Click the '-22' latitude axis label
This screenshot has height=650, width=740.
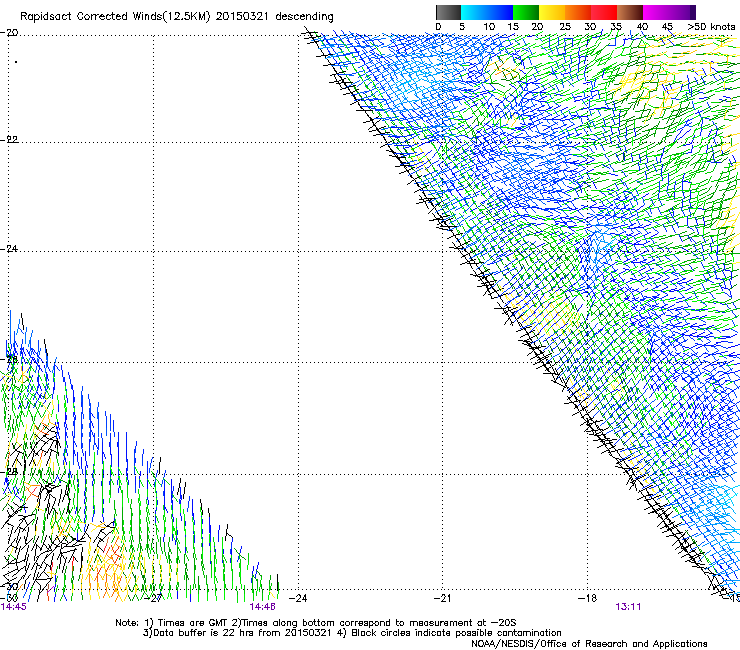pos(9,139)
